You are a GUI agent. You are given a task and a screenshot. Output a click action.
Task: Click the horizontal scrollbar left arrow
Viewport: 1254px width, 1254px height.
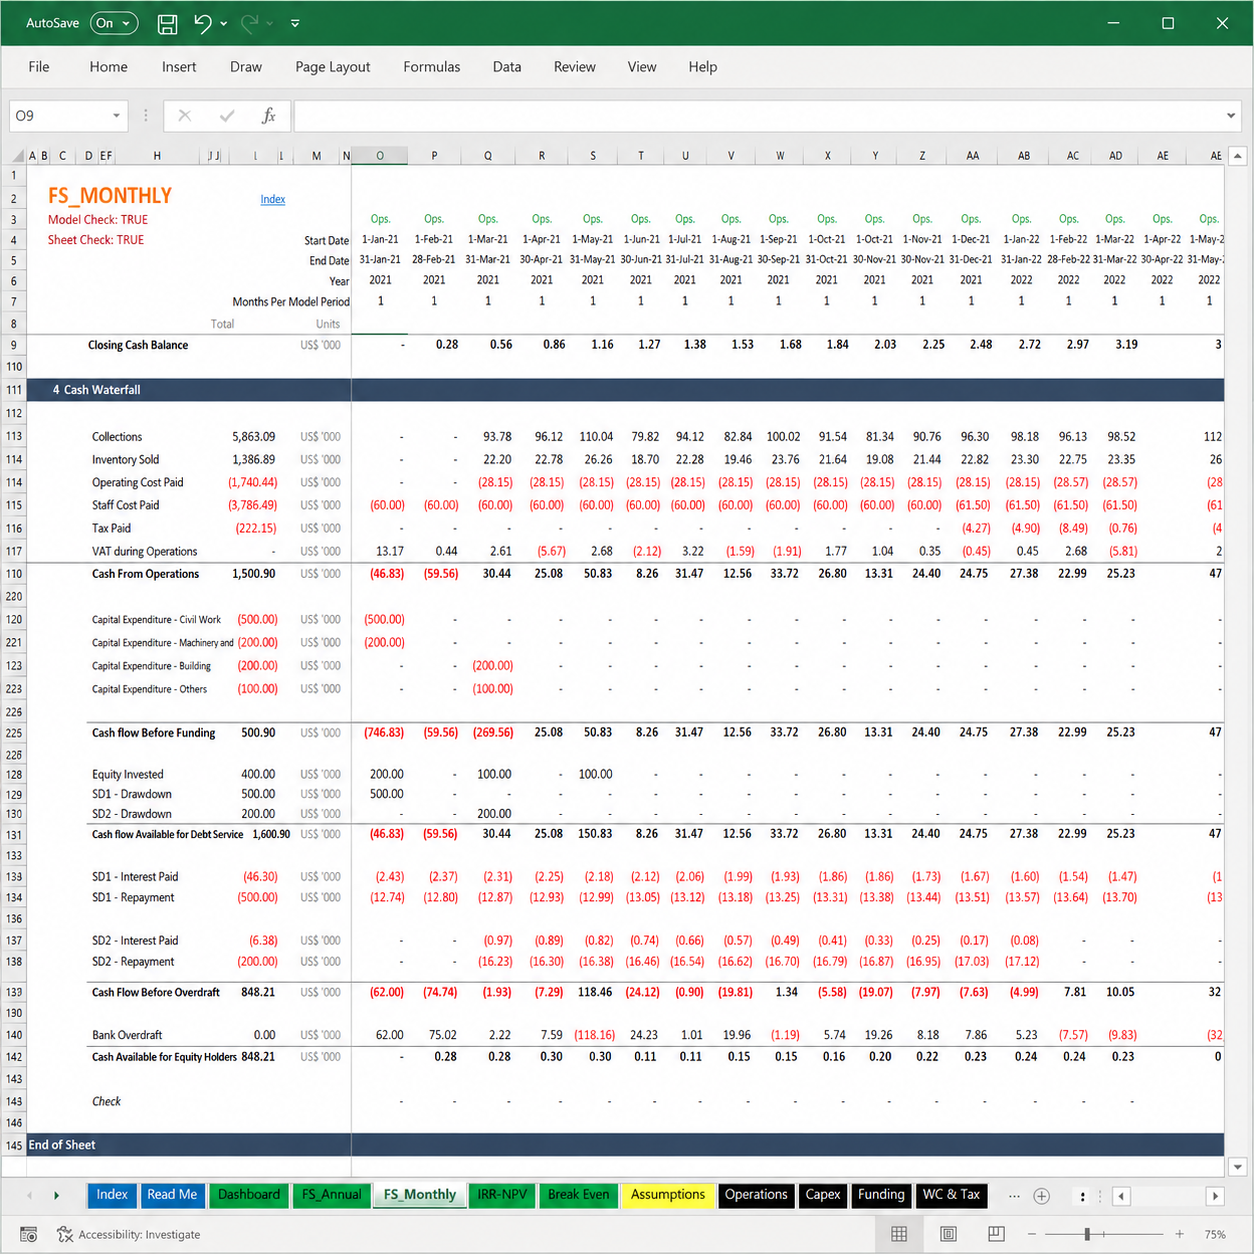tap(1122, 1196)
